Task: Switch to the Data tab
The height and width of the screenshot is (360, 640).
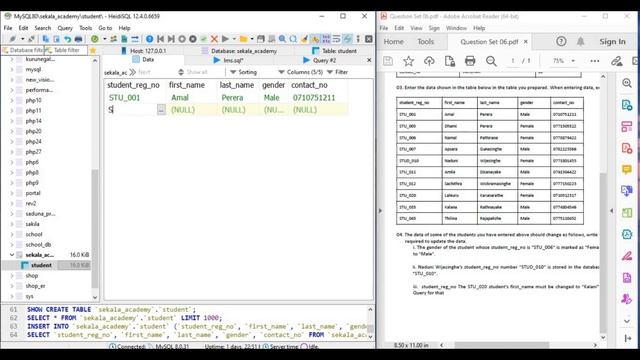Action: point(143,60)
